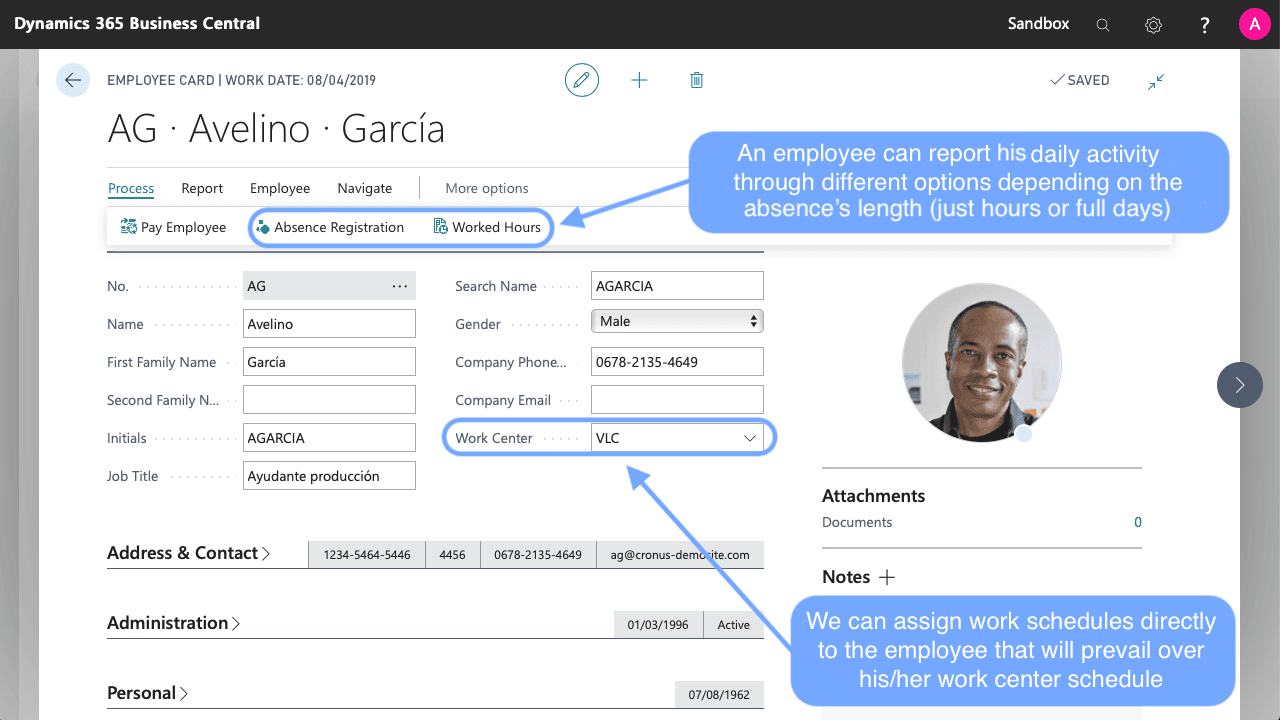Show More options

coord(487,188)
